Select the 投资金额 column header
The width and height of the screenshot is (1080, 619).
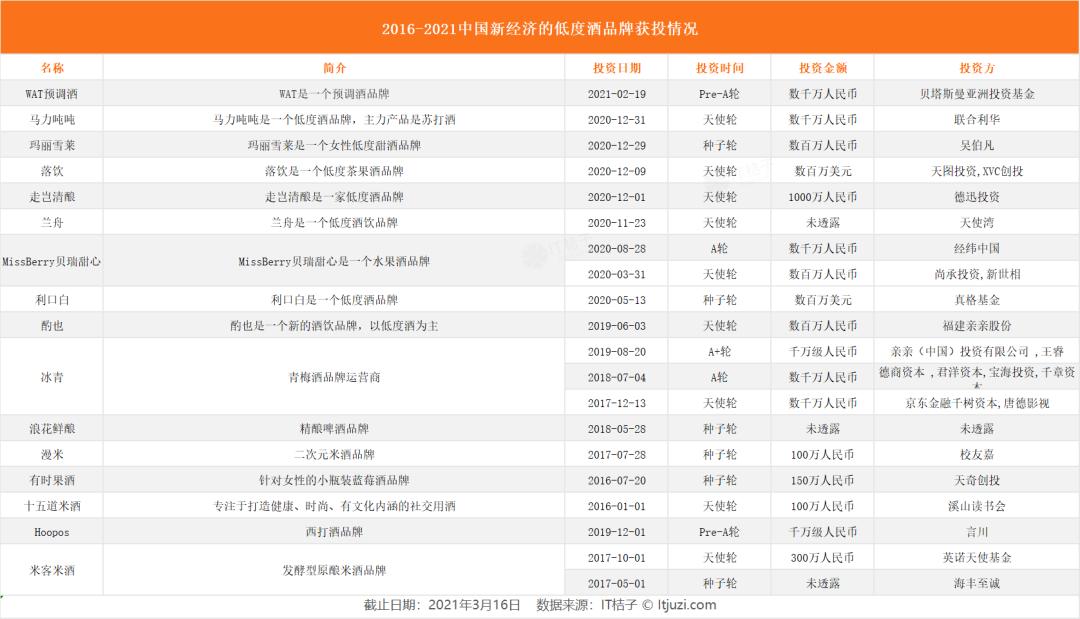click(x=822, y=67)
